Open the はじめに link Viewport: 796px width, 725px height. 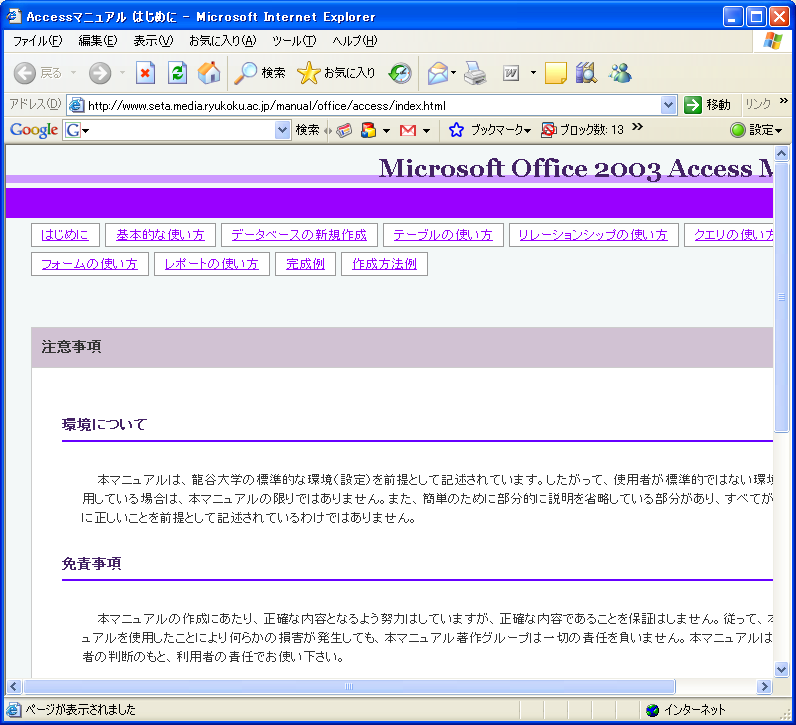pos(64,235)
